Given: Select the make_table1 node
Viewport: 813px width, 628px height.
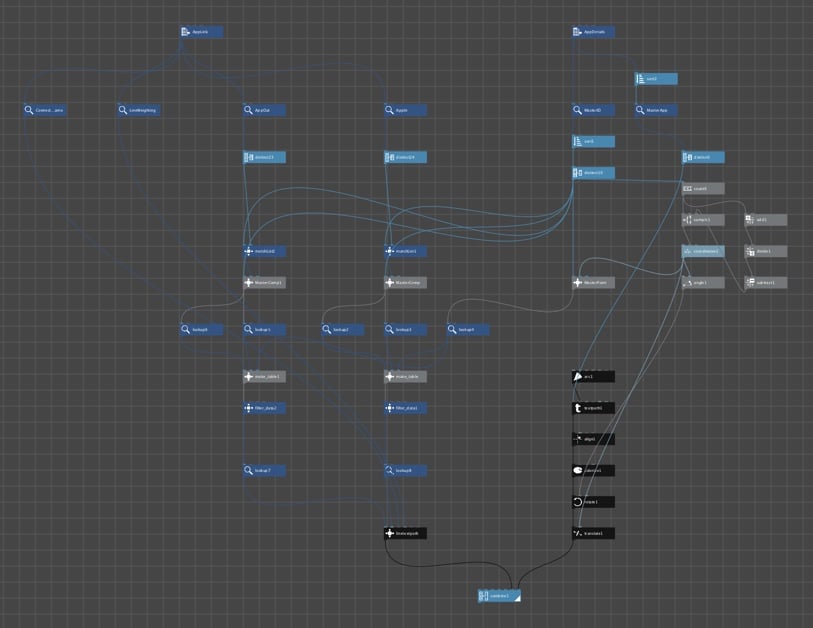Looking at the screenshot, I should pos(264,376).
